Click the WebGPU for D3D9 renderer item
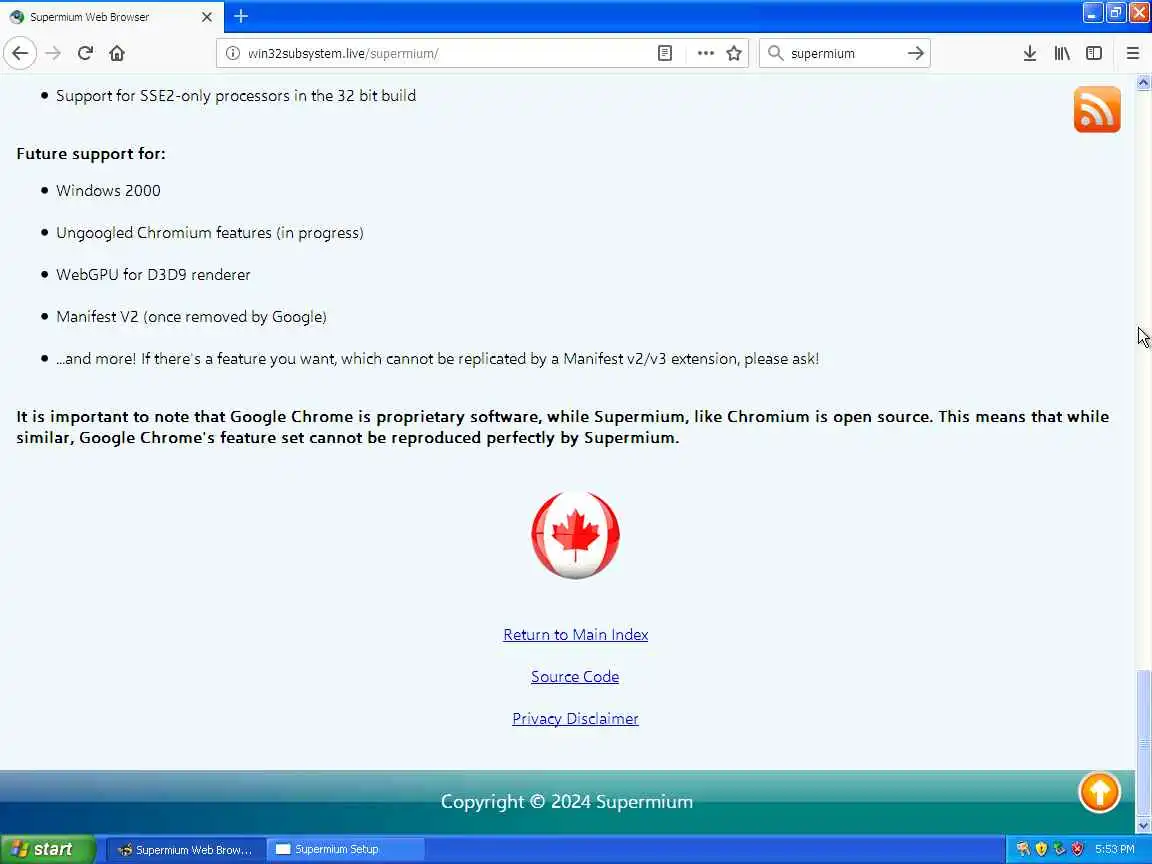This screenshot has width=1152, height=864. coord(153,275)
